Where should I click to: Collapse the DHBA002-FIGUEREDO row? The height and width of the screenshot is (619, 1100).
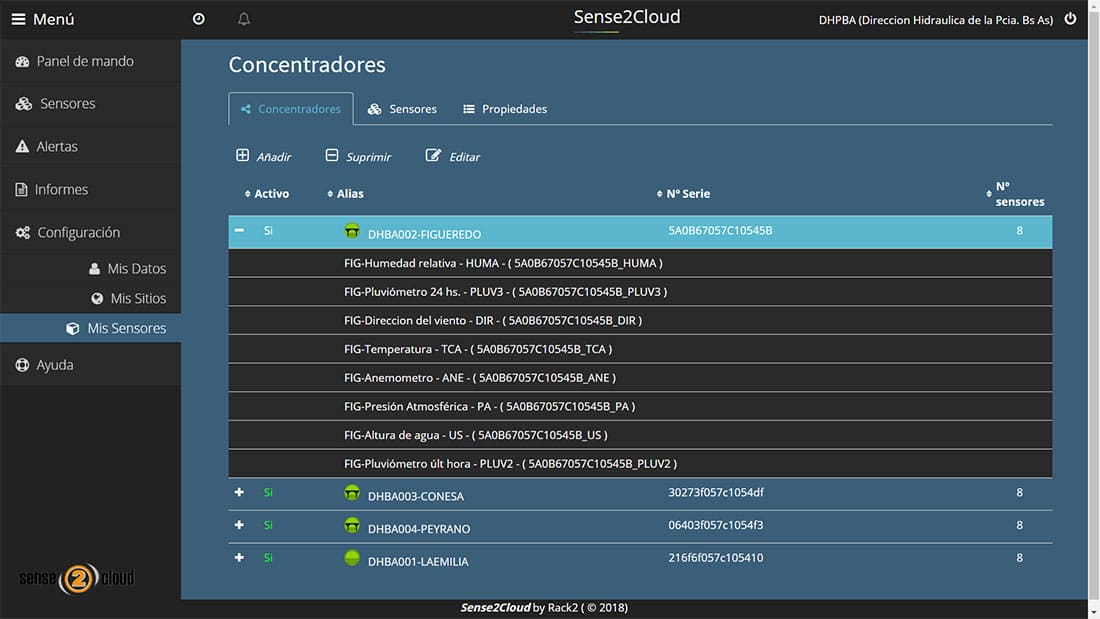tap(239, 230)
